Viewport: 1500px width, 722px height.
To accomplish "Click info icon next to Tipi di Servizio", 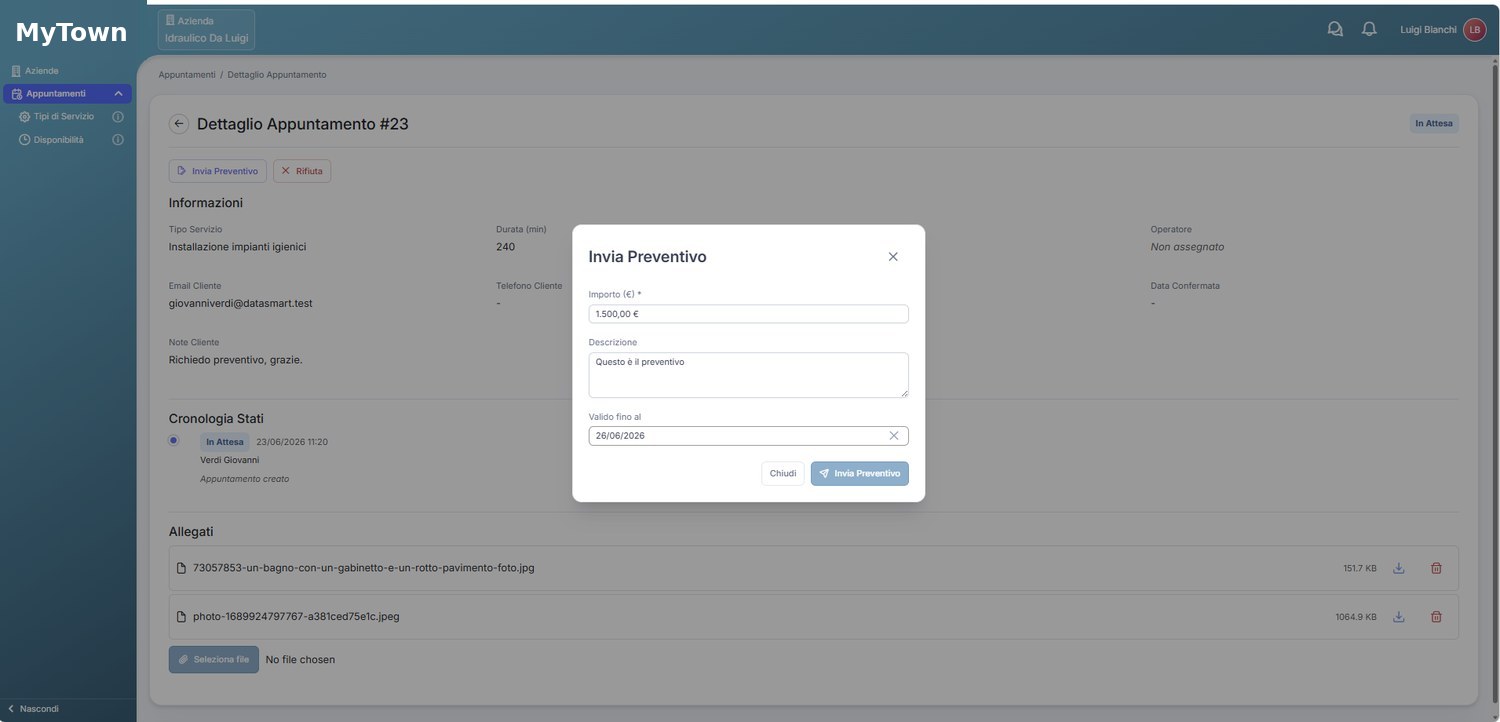I will click(118, 117).
